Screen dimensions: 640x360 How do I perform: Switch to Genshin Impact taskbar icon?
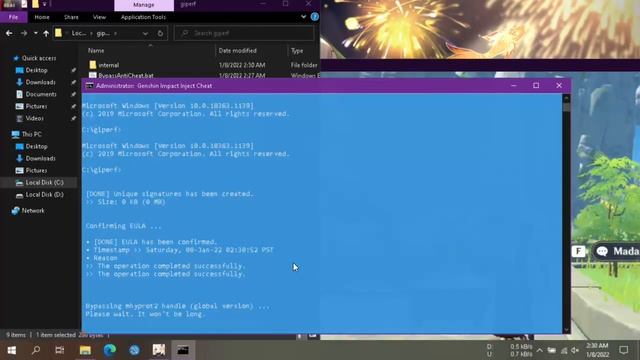pos(159,350)
